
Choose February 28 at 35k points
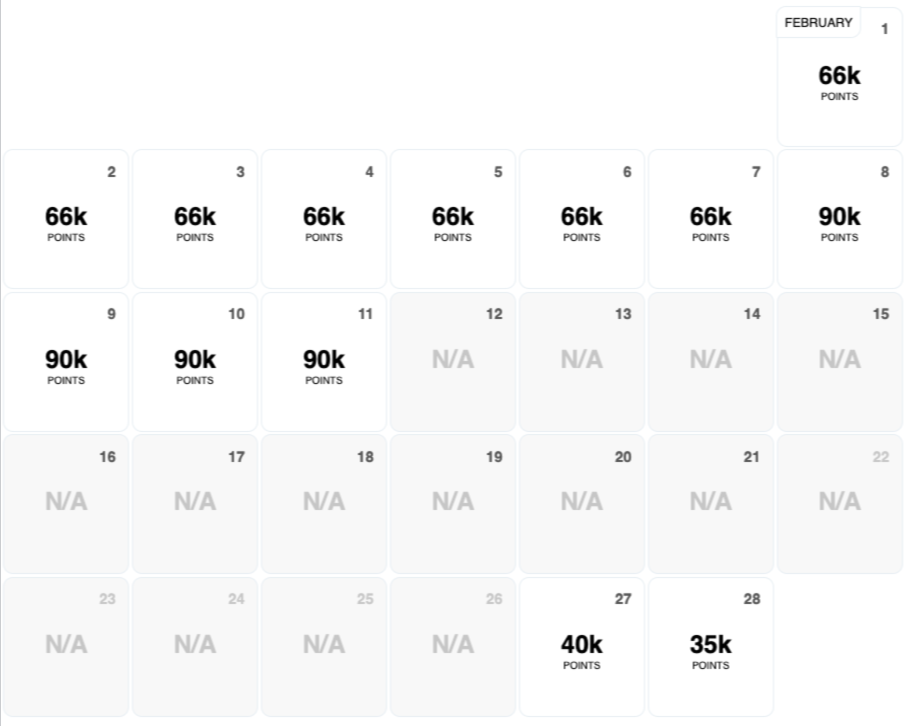[711, 647]
